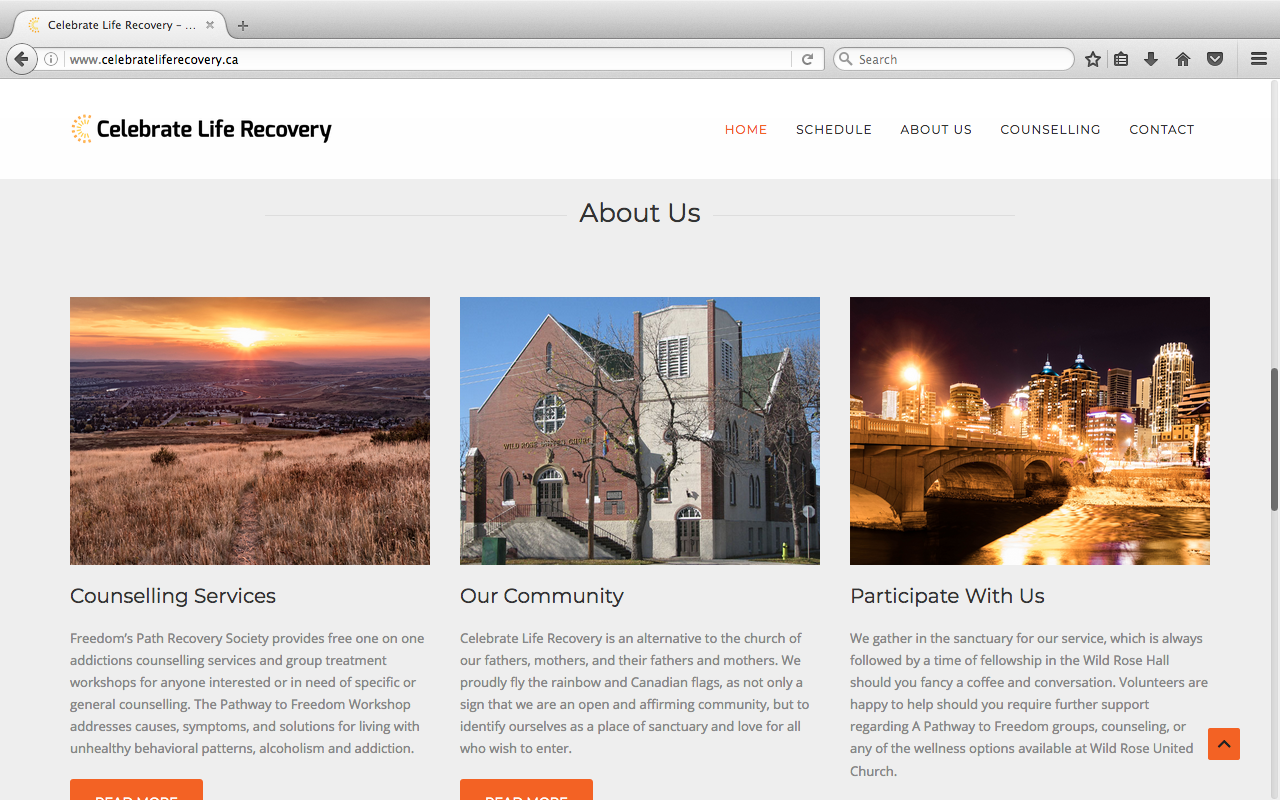Click the Read More button under Counselling Services
Image resolution: width=1280 pixels, height=800 pixels.
pyautogui.click(x=136, y=790)
